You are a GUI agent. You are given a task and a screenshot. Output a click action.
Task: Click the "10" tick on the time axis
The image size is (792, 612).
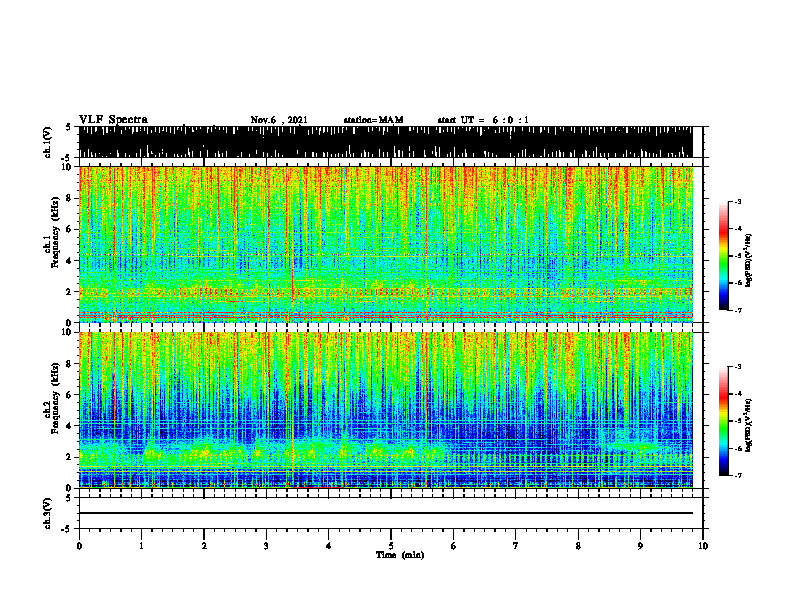(703, 546)
